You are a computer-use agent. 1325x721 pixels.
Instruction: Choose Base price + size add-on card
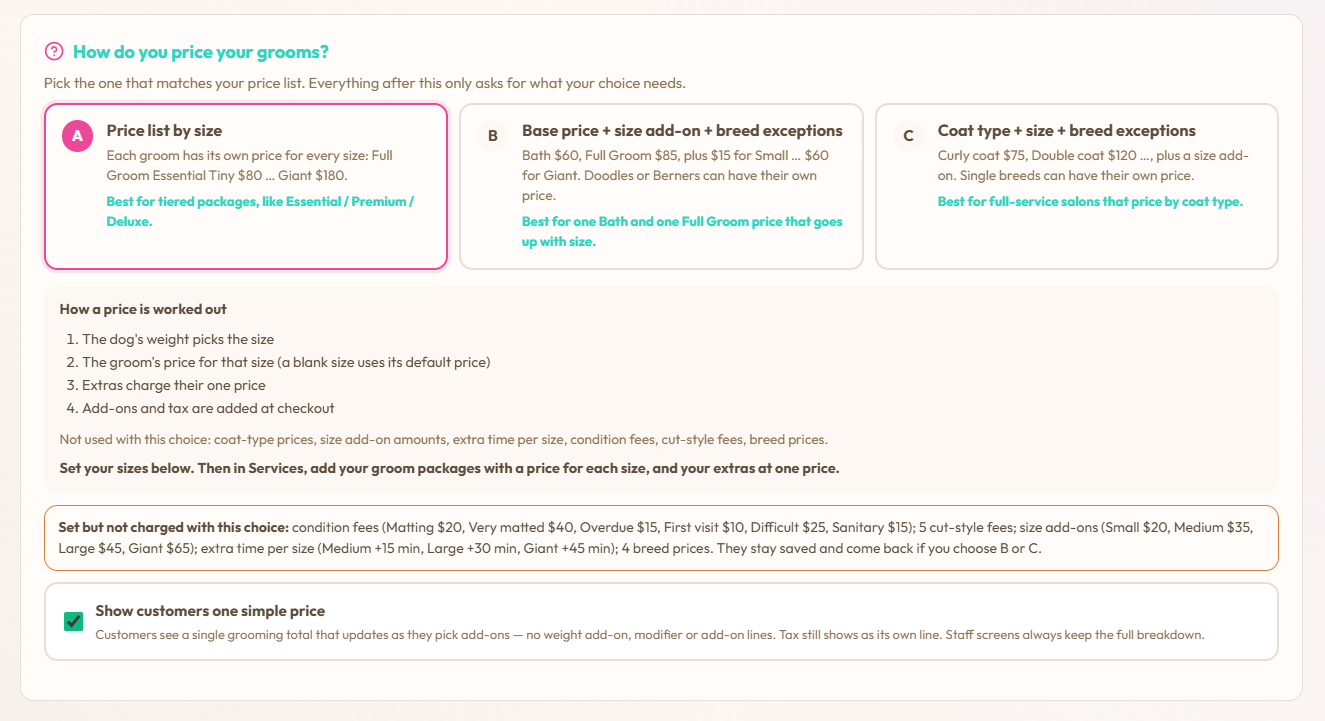(661, 187)
